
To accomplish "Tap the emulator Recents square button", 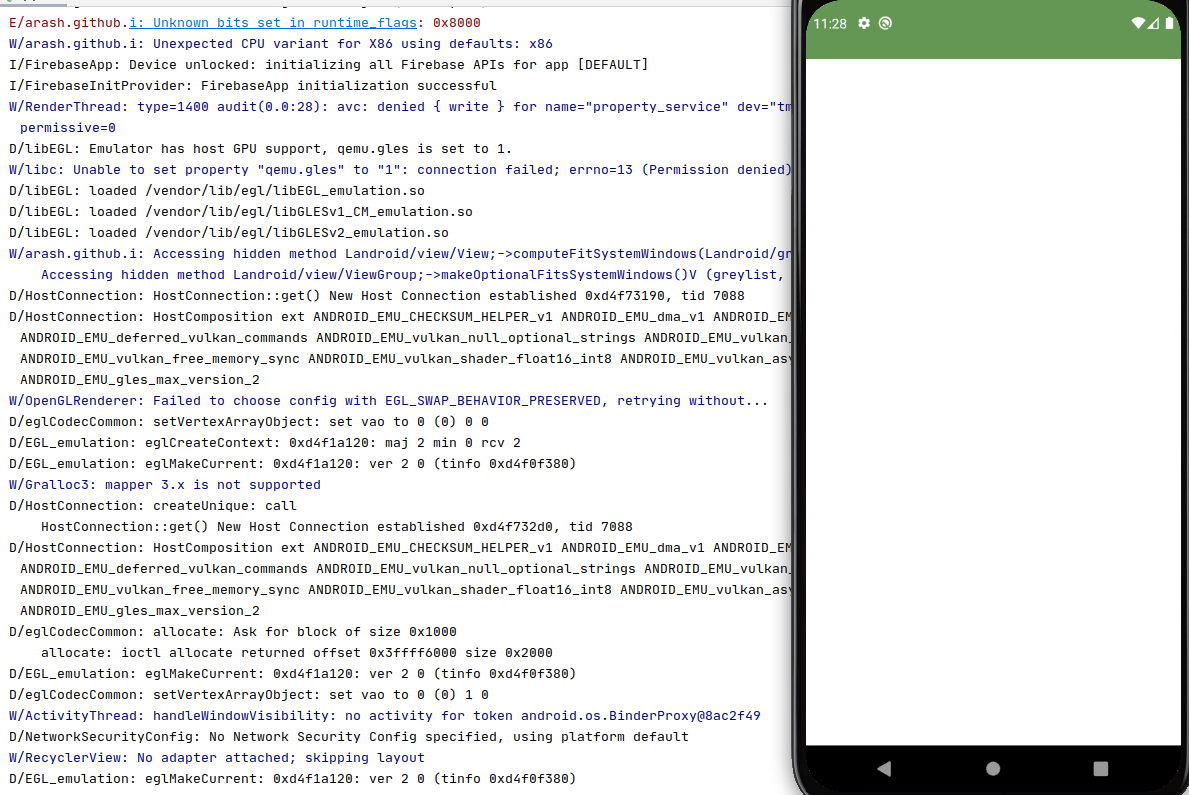I will click(x=1101, y=768).
